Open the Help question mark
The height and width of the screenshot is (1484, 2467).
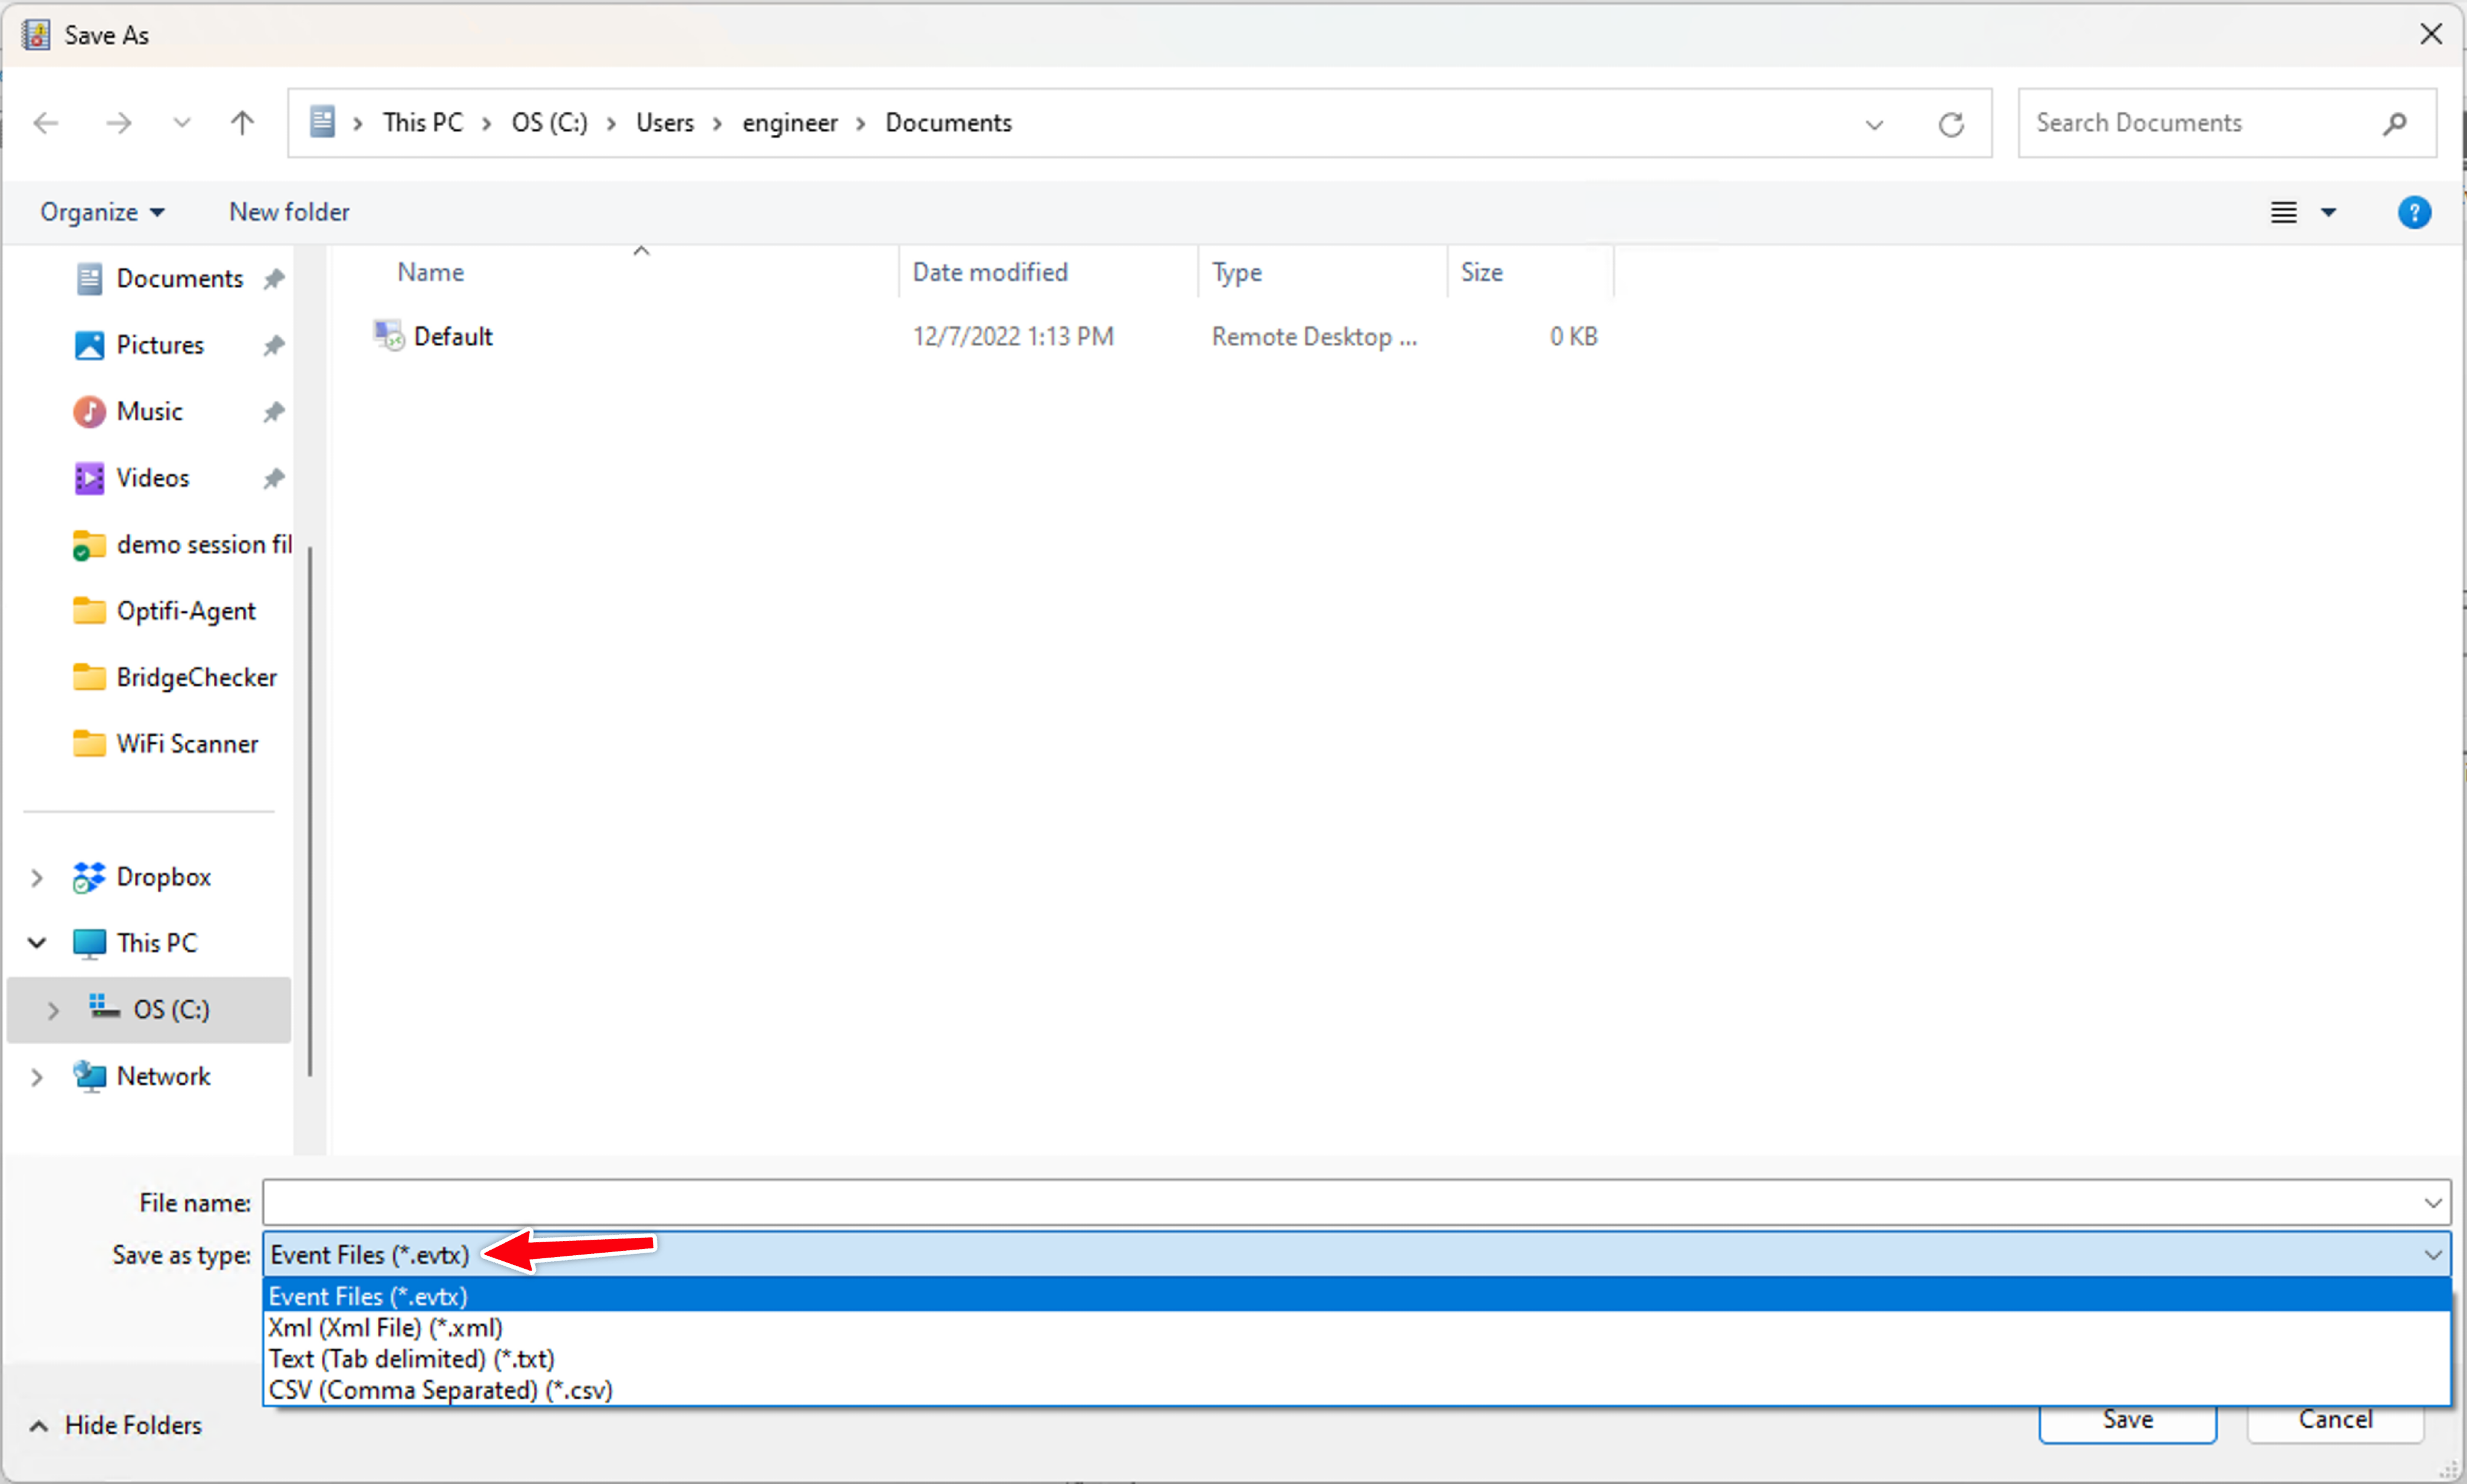tap(2414, 212)
